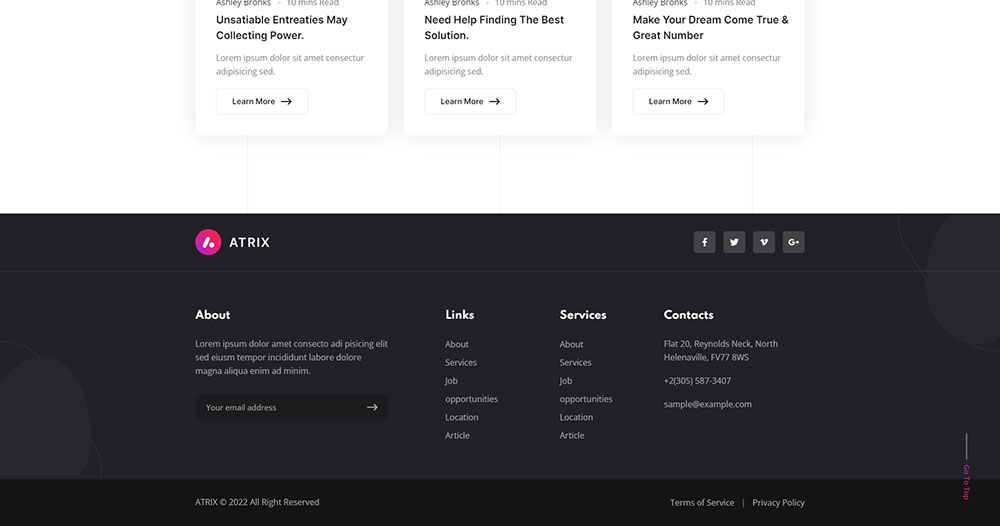
Task: Open the Google Plus icon
Action: 794,242
